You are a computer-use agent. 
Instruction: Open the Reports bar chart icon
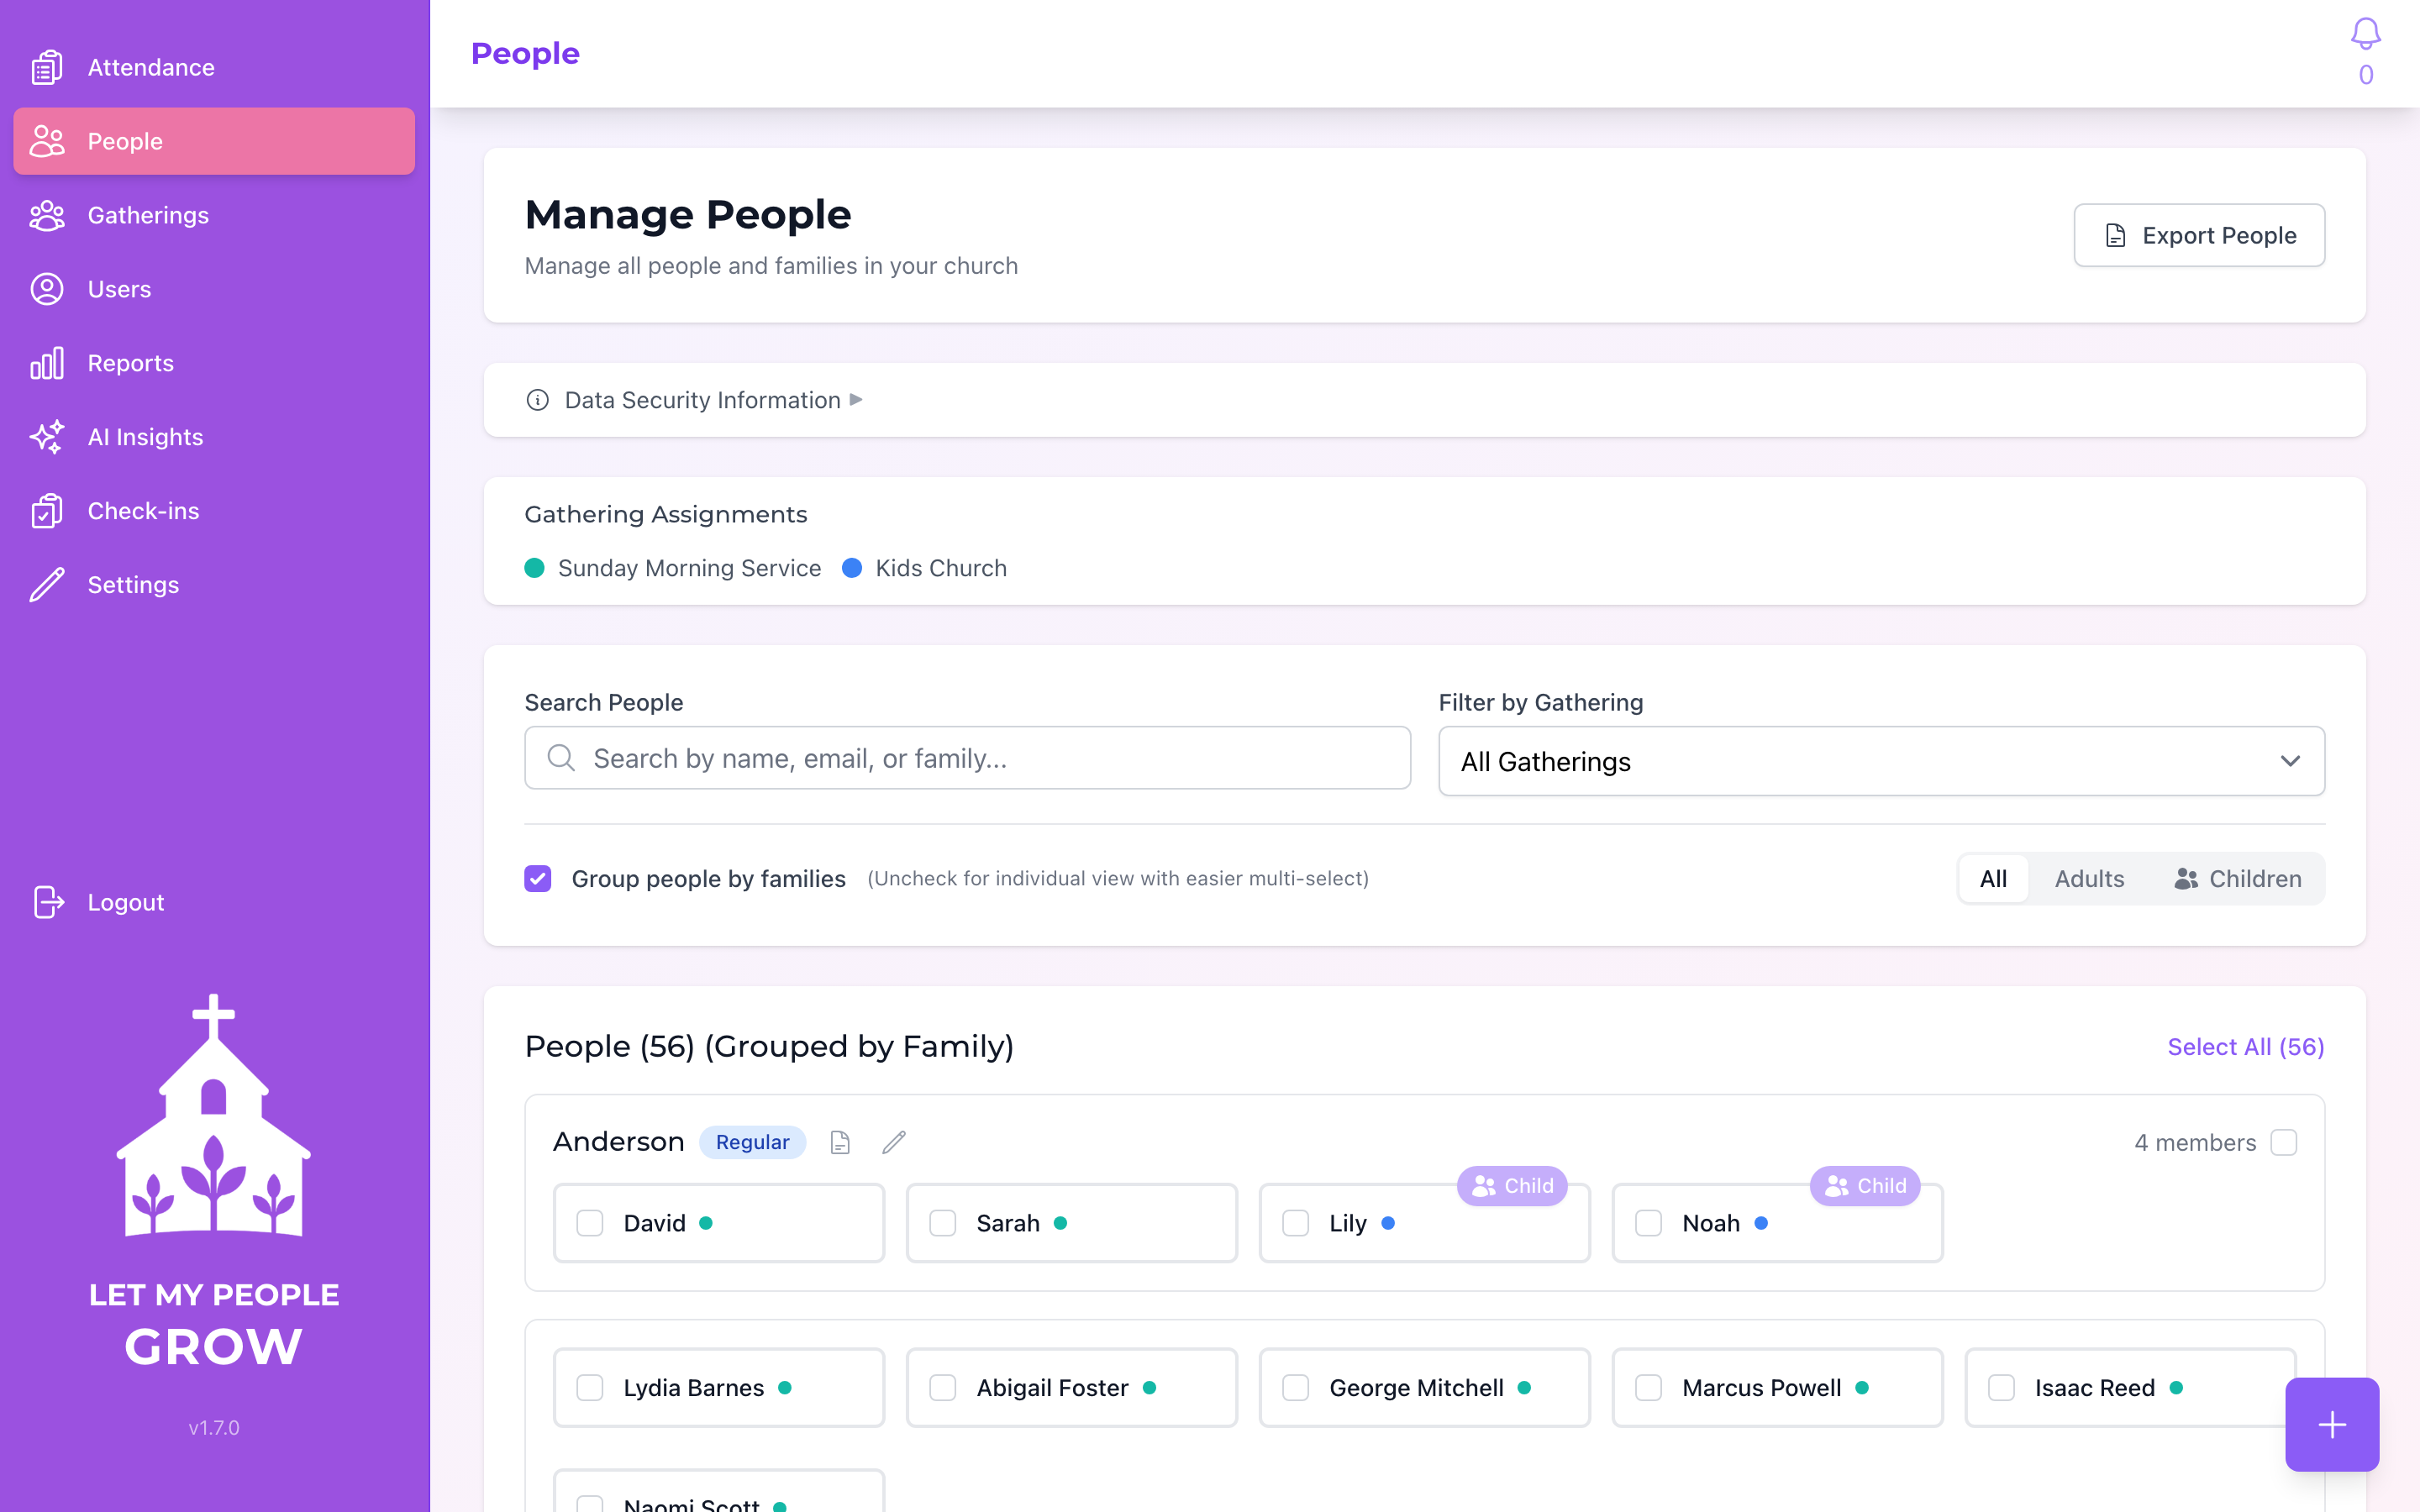pyautogui.click(x=47, y=363)
